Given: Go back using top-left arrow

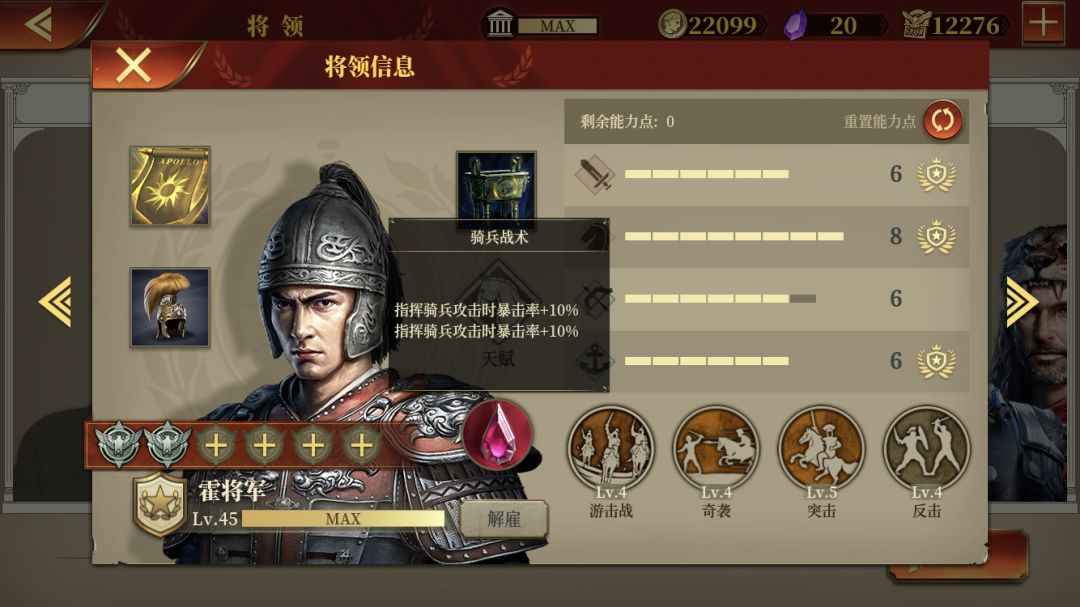Looking at the screenshot, I should coord(39,25).
